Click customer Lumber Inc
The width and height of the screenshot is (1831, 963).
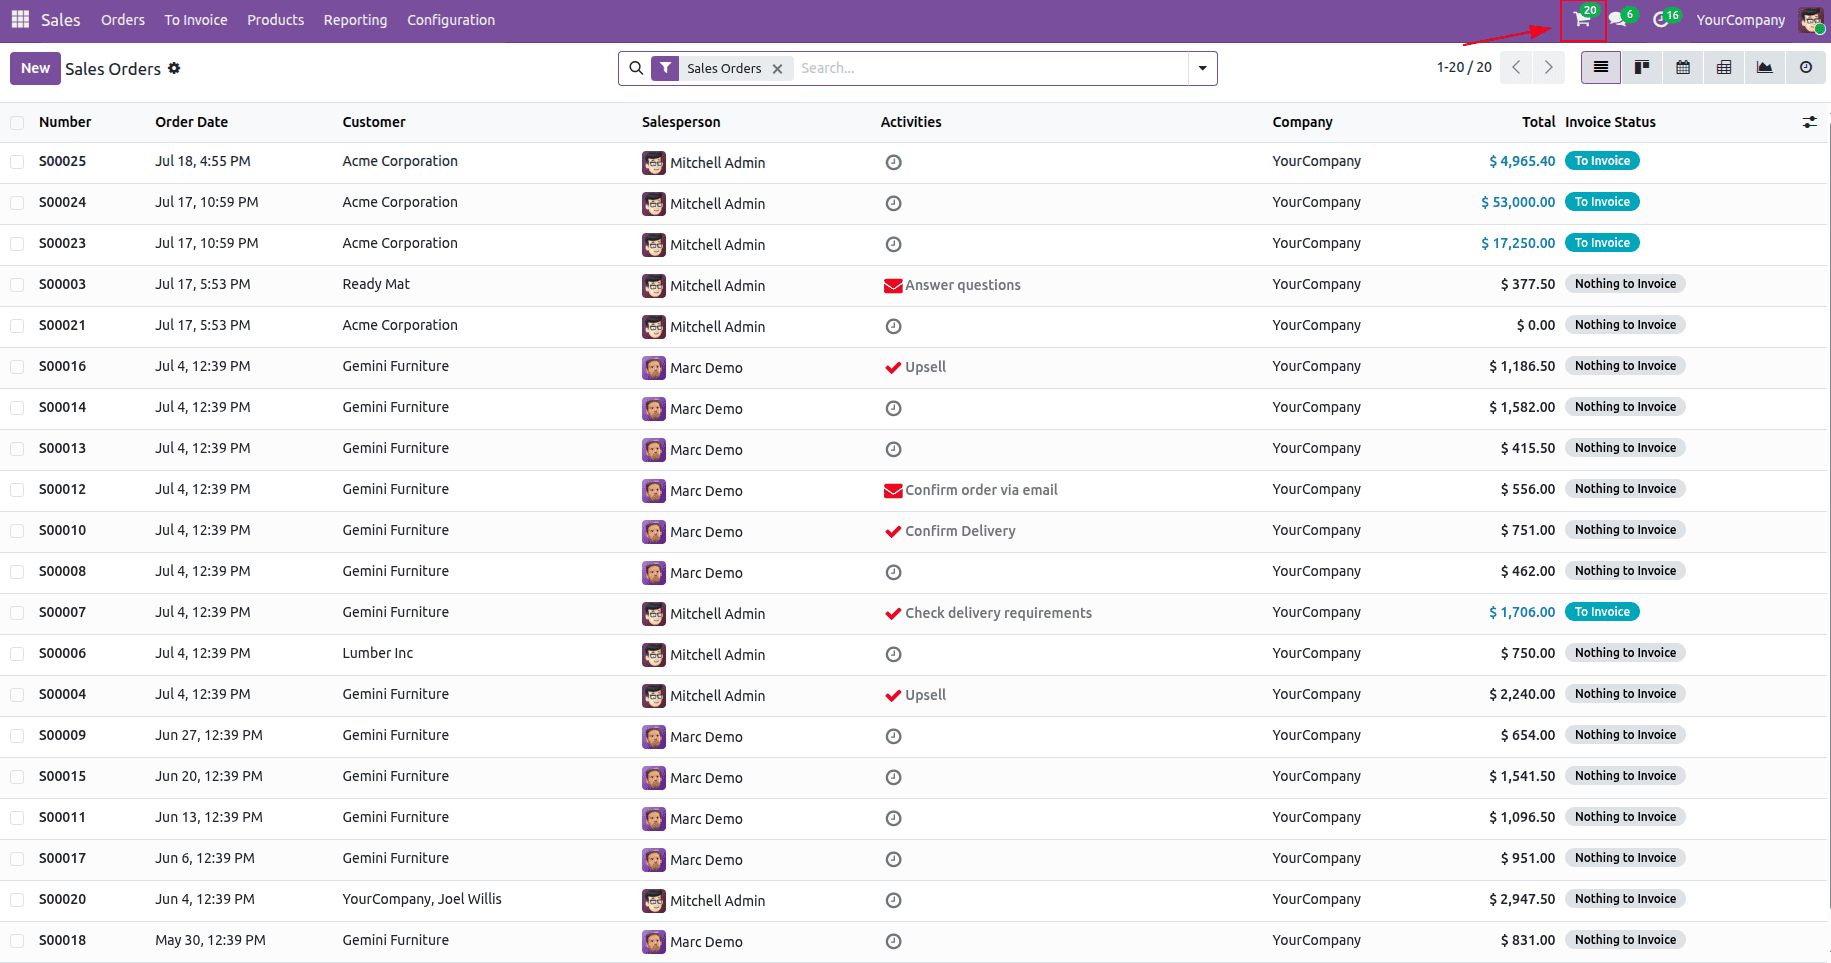point(378,653)
